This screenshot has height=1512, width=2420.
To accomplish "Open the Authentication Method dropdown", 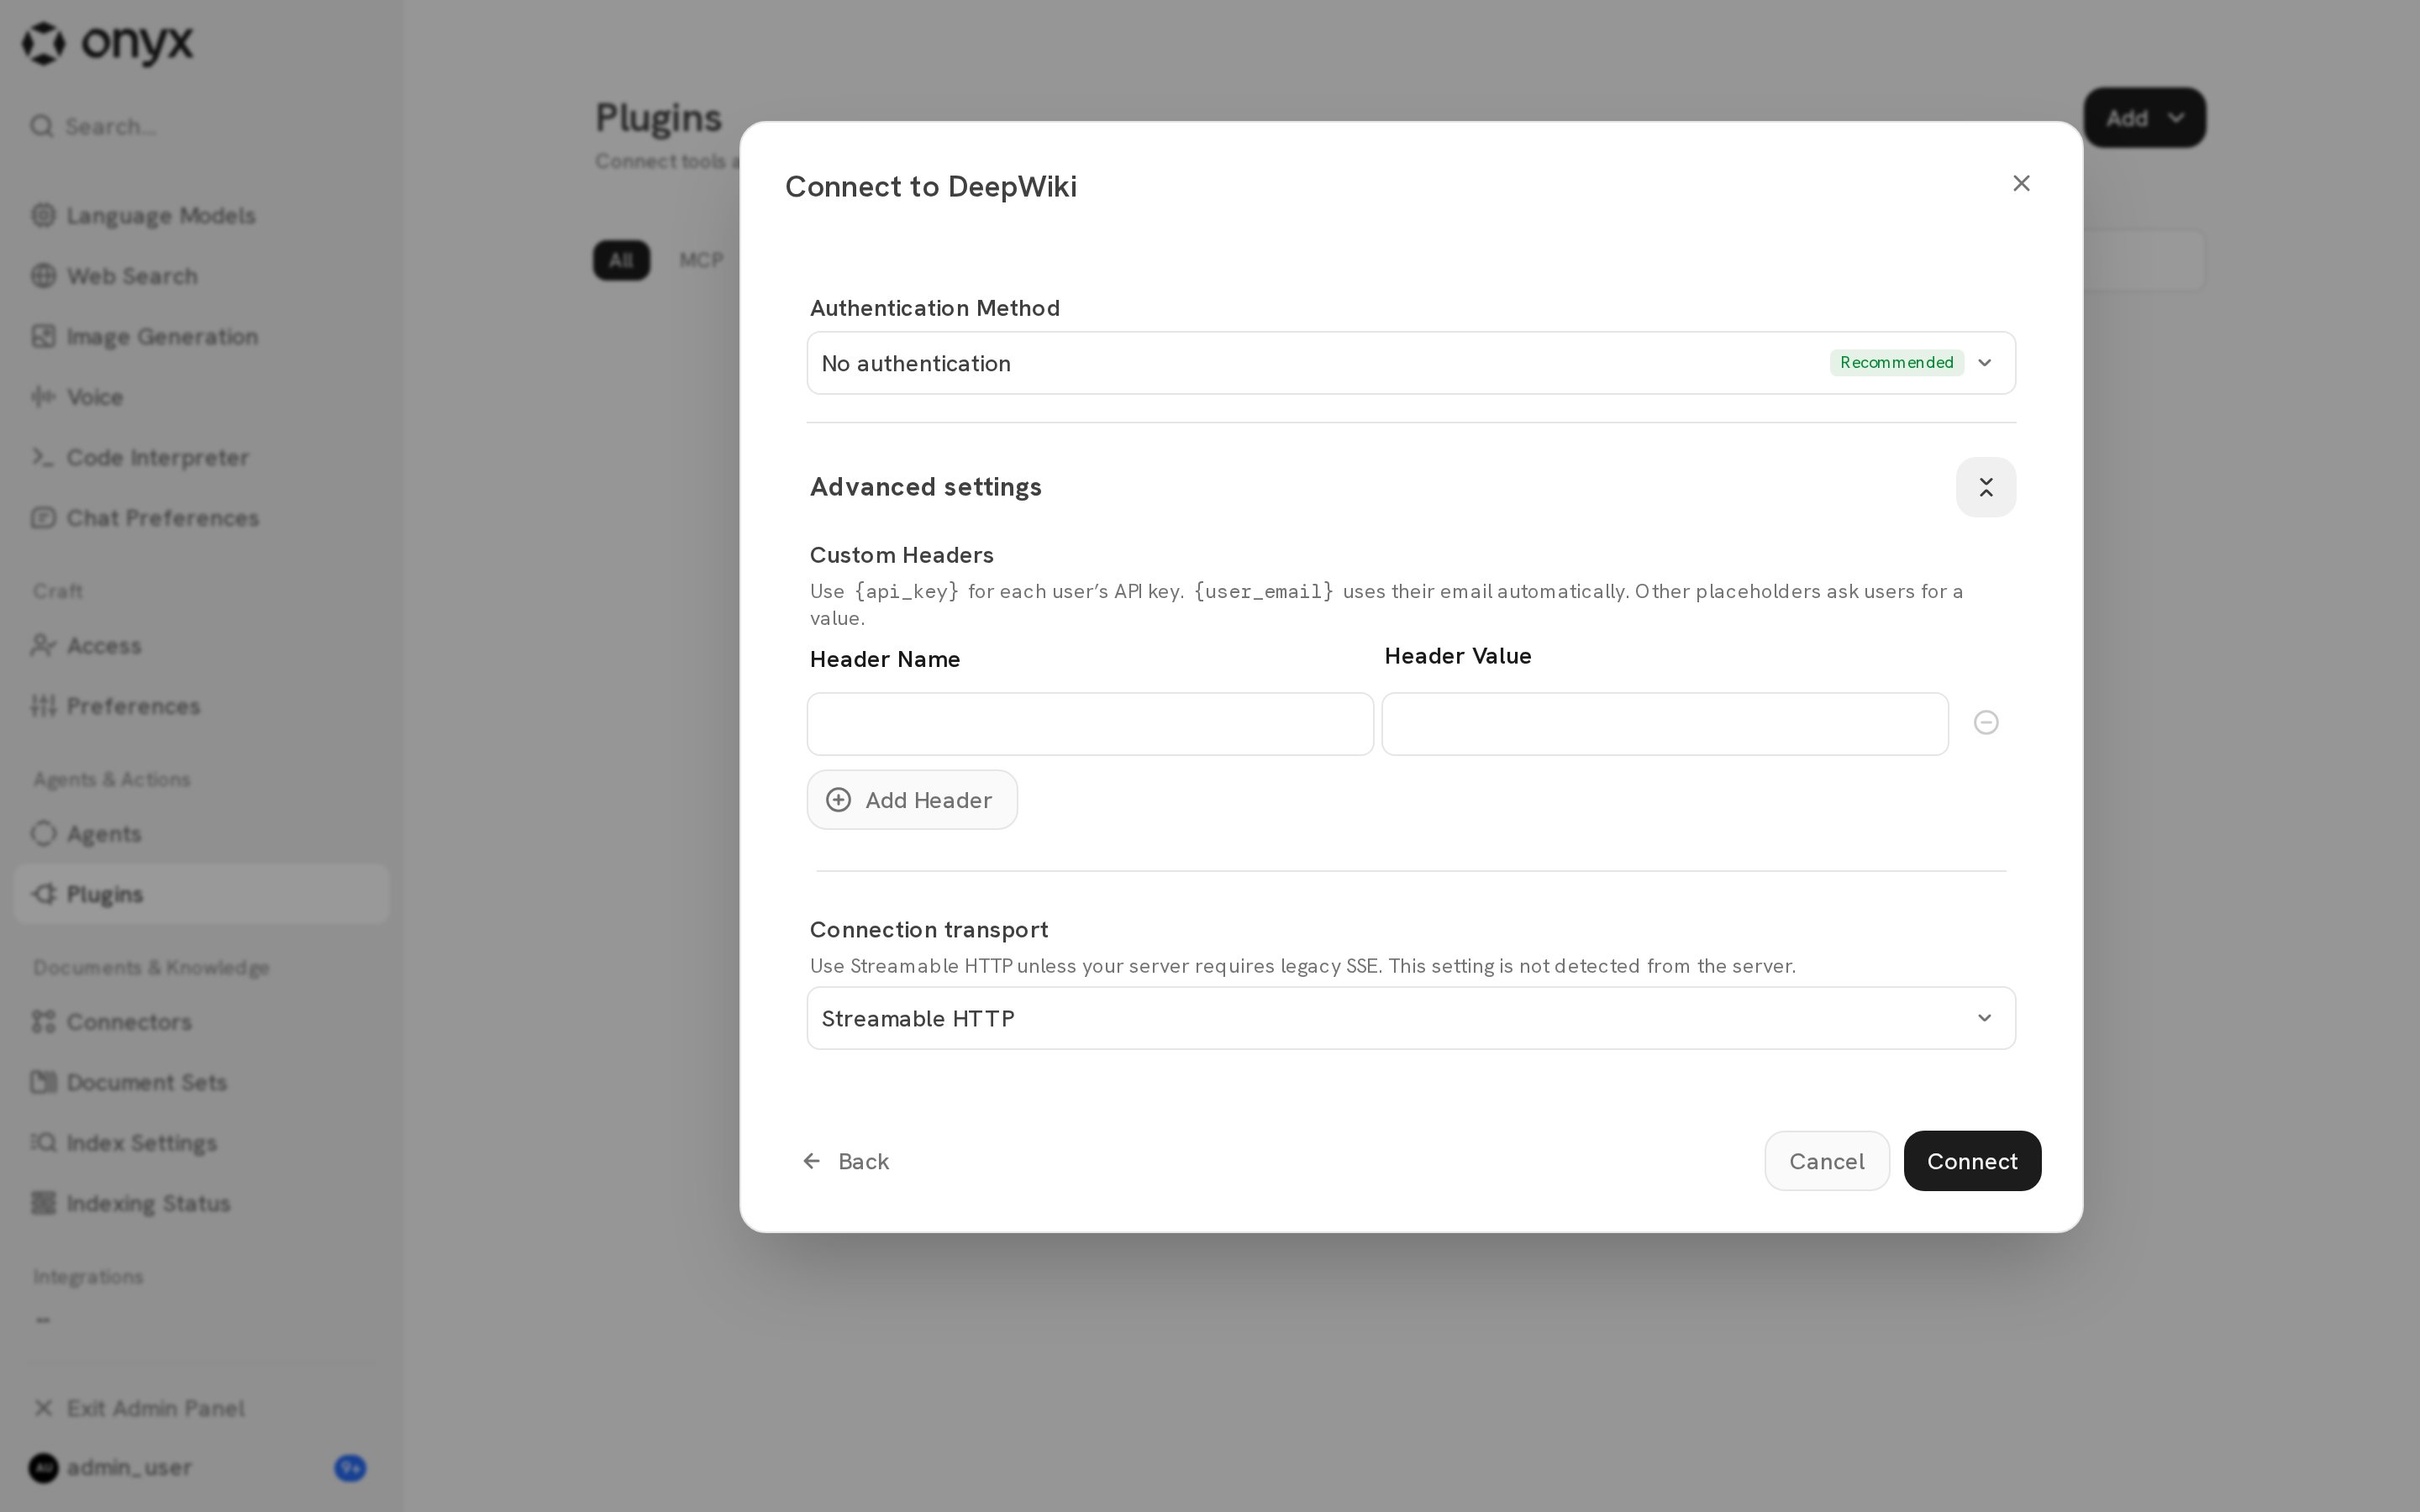I will pos(1411,363).
